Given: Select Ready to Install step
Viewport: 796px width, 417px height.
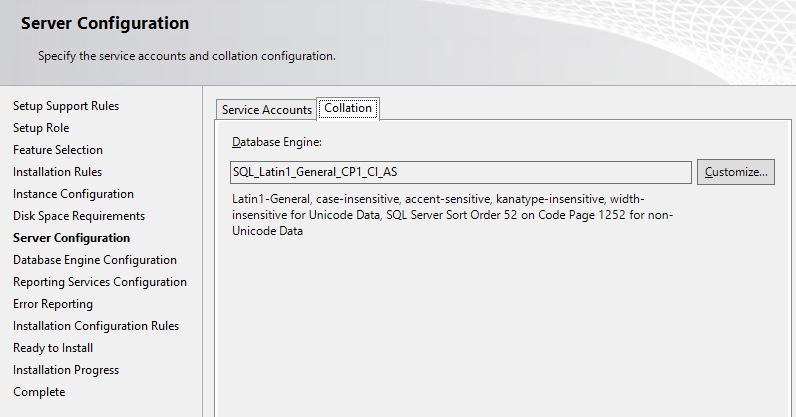Looking at the screenshot, I should coord(53,348).
